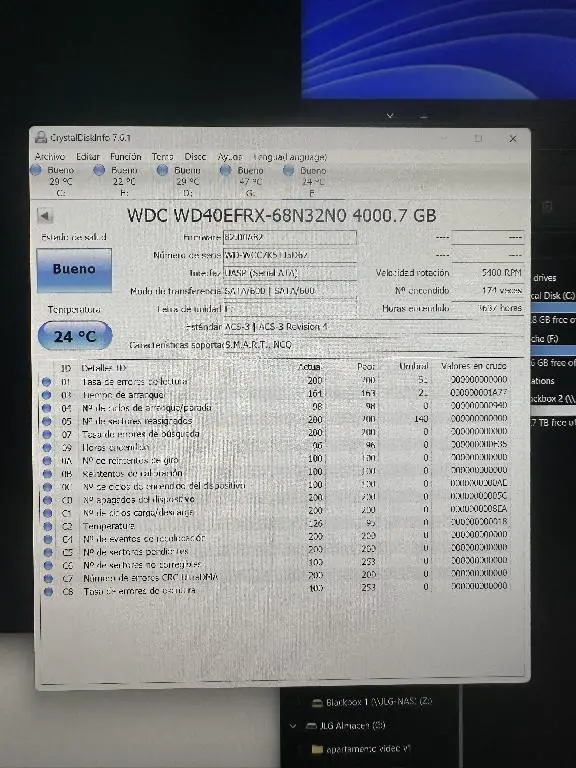Click the S.M.A.R.T., NCQ features value
This screenshot has width=576, height=768.
point(373,344)
